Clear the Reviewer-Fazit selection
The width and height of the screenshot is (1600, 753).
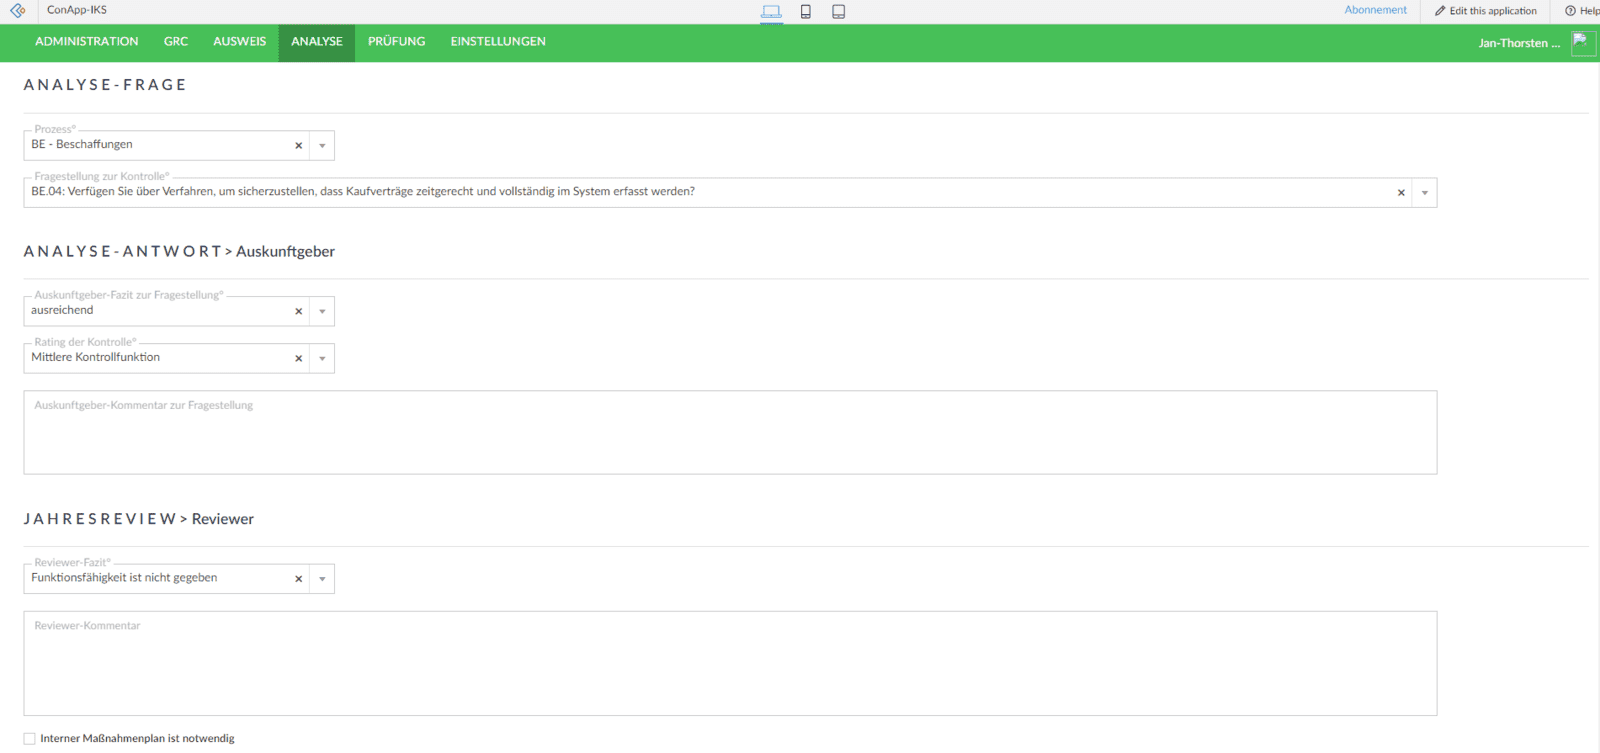[298, 579]
